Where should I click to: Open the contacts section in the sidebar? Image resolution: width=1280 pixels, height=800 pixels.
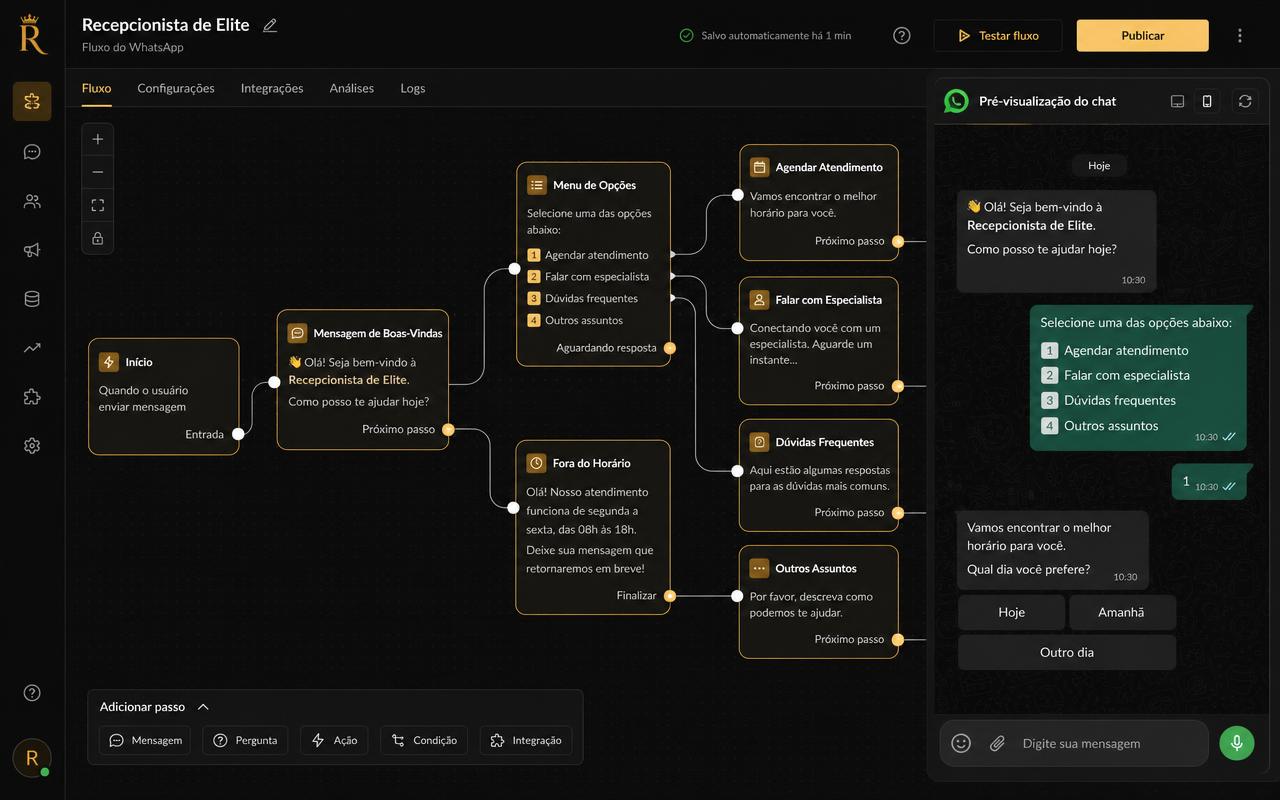[x=32, y=201]
